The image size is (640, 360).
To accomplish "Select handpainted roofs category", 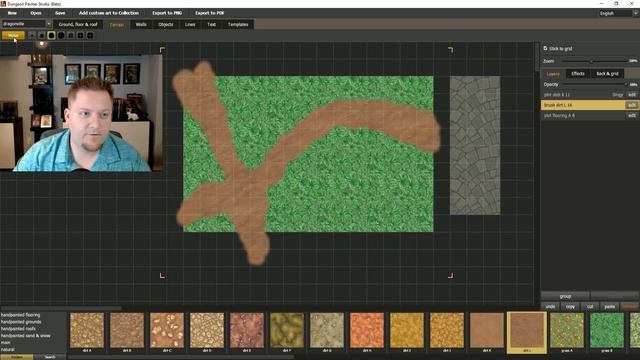I will [x=18, y=329].
